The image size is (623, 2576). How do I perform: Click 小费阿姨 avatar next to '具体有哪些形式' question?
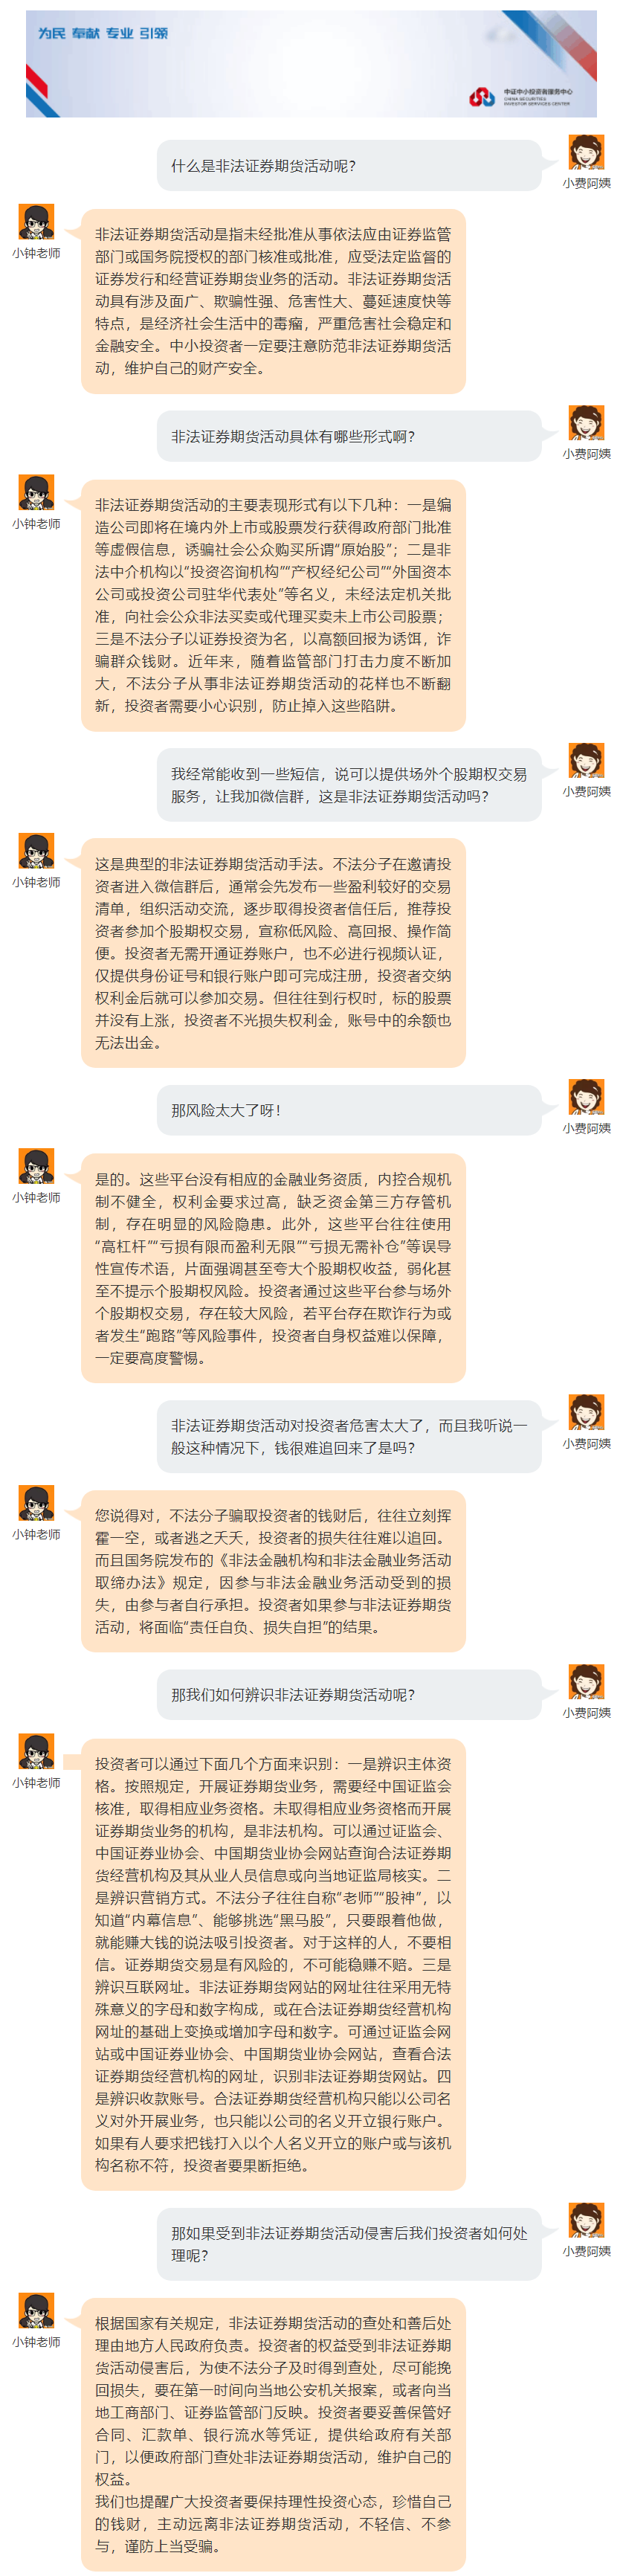[586, 423]
